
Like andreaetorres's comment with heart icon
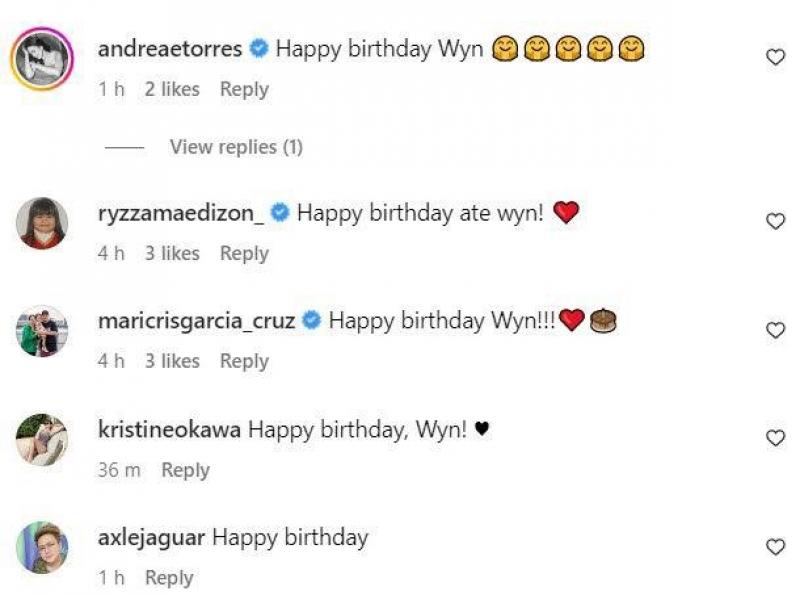coord(775,57)
